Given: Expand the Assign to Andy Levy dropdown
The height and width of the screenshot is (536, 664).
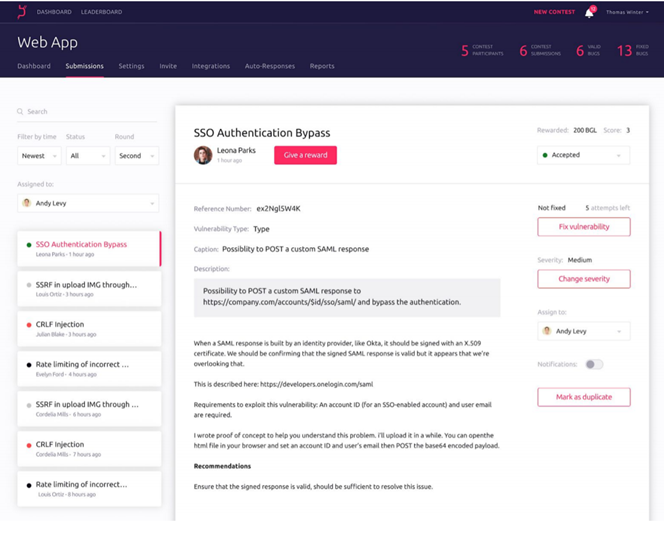Looking at the screenshot, I should [x=584, y=331].
